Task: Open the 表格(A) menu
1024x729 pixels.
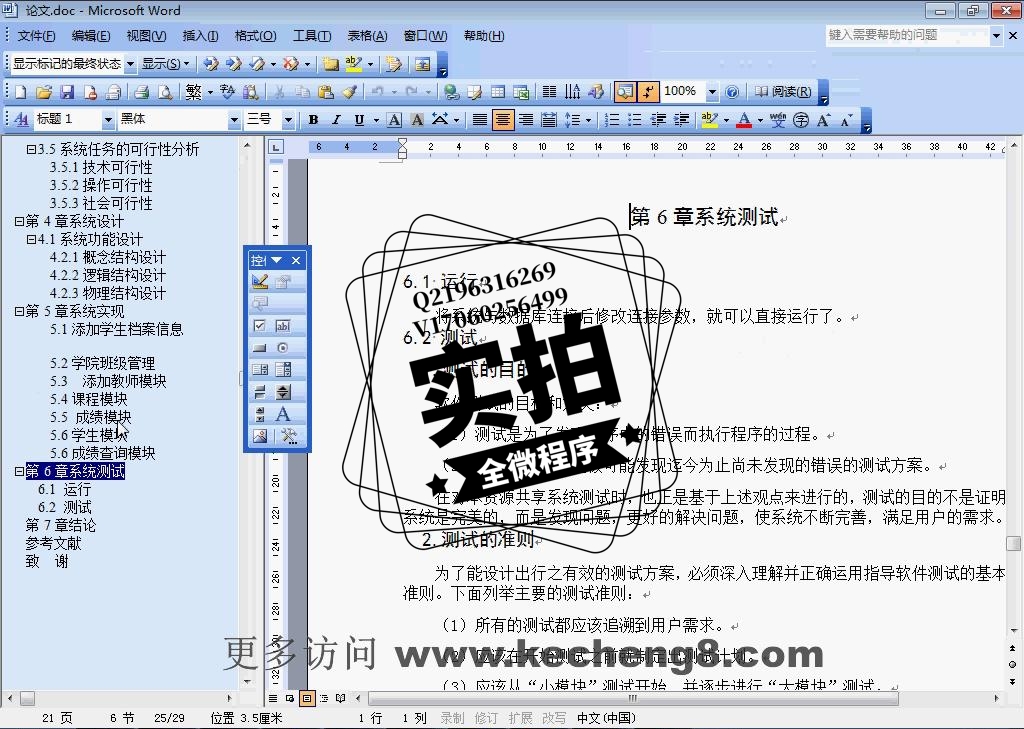Action: coord(367,36)
